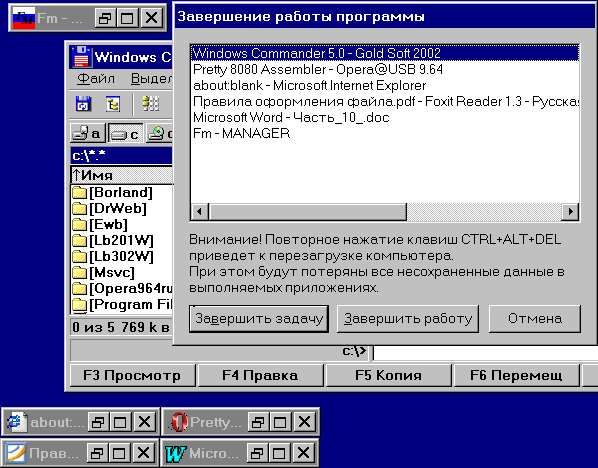Select the [Borland] folder name
The image size is (598, 468).
(121, 192)
